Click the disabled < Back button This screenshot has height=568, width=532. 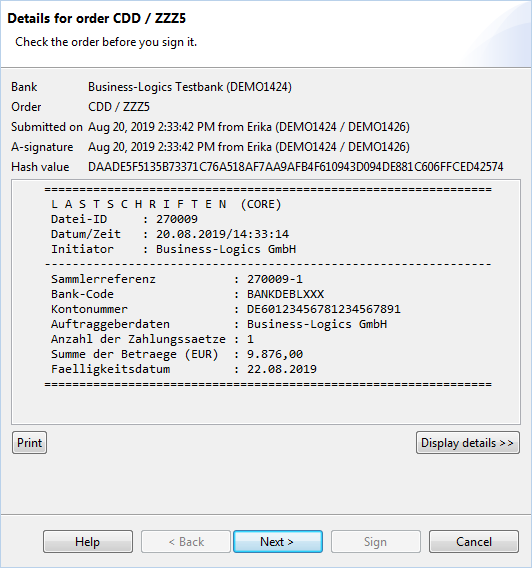click(186, 542)
